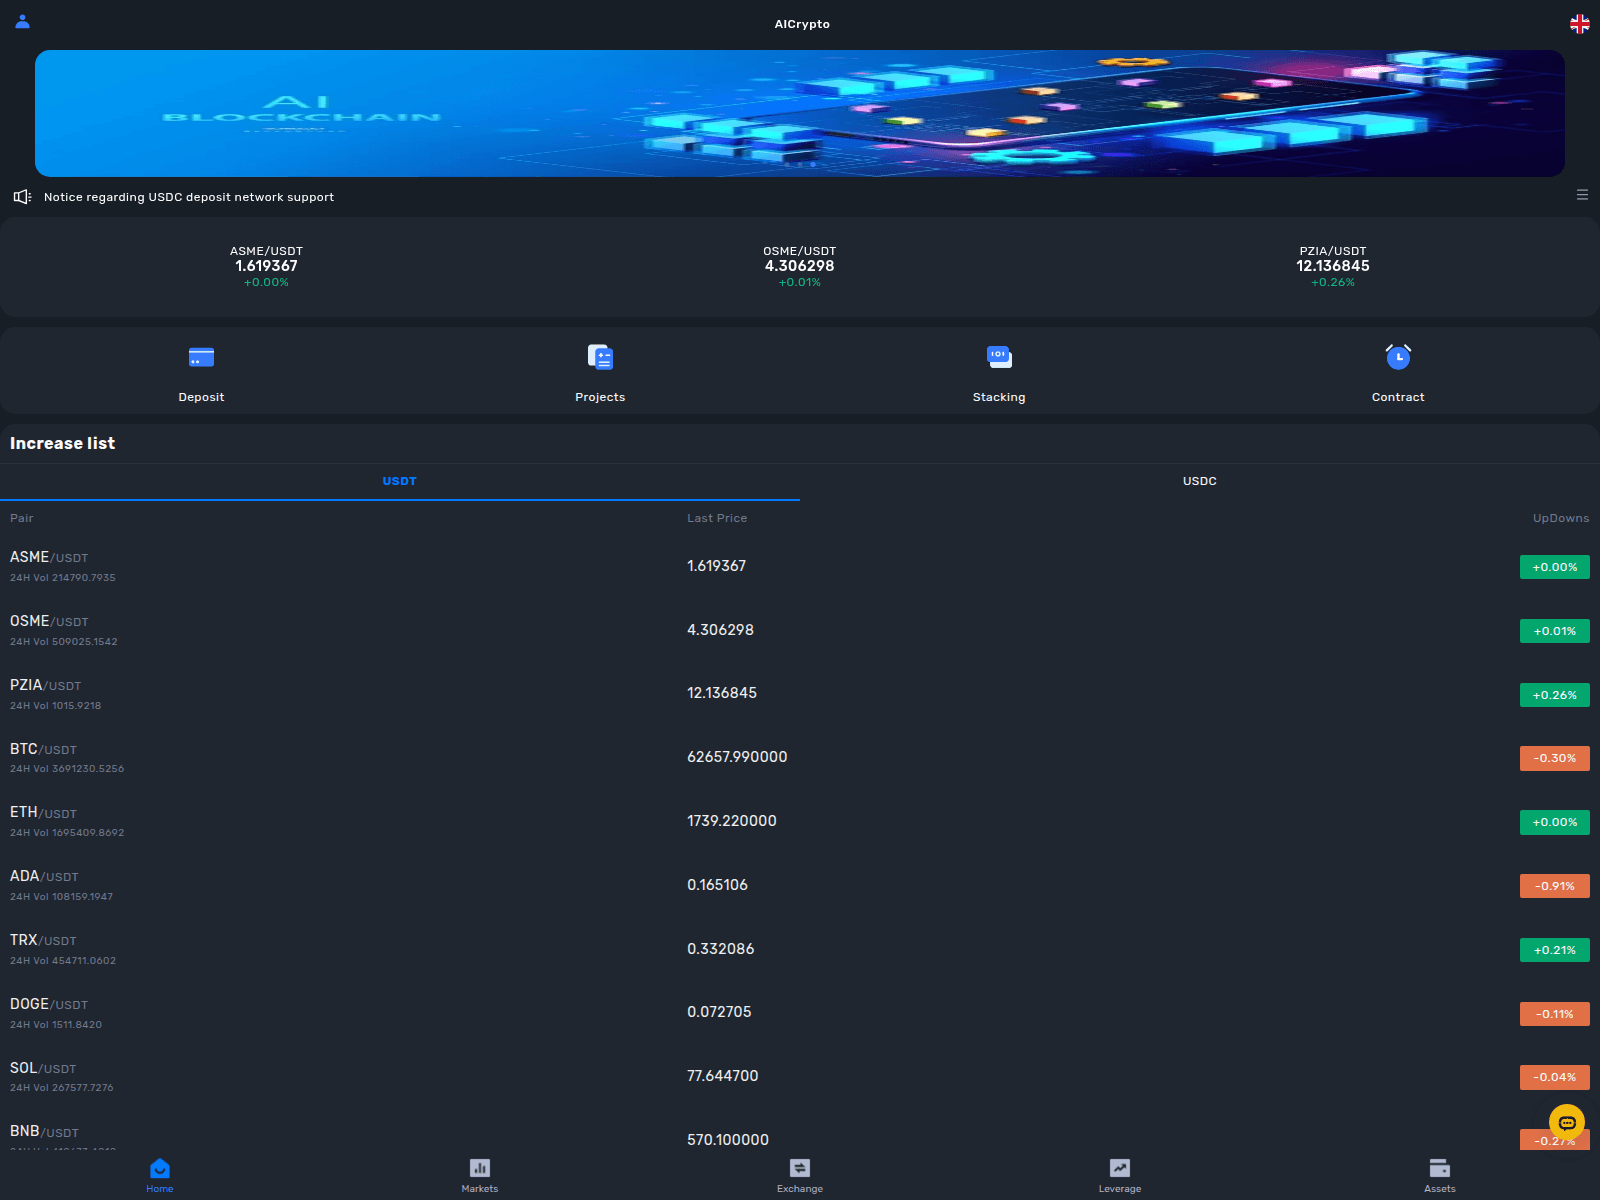Click ADA last price 0.165106
Image resolution: width=1600 pixels, height=1200 pixels.
(x=717, y=885)
